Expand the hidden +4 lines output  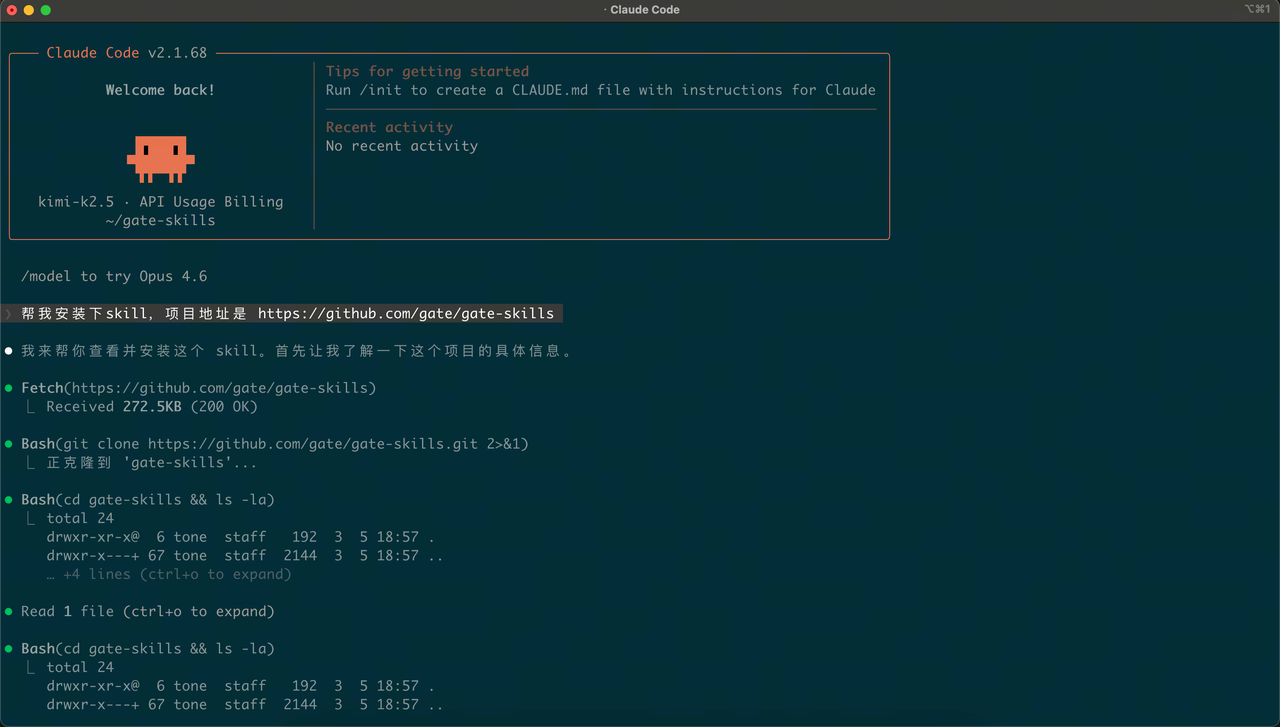168,575
